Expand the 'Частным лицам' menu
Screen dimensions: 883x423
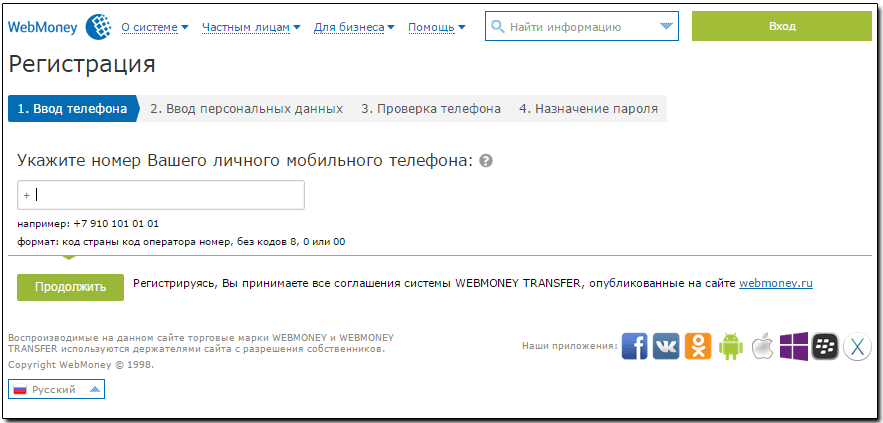click(x=251, y=27)
